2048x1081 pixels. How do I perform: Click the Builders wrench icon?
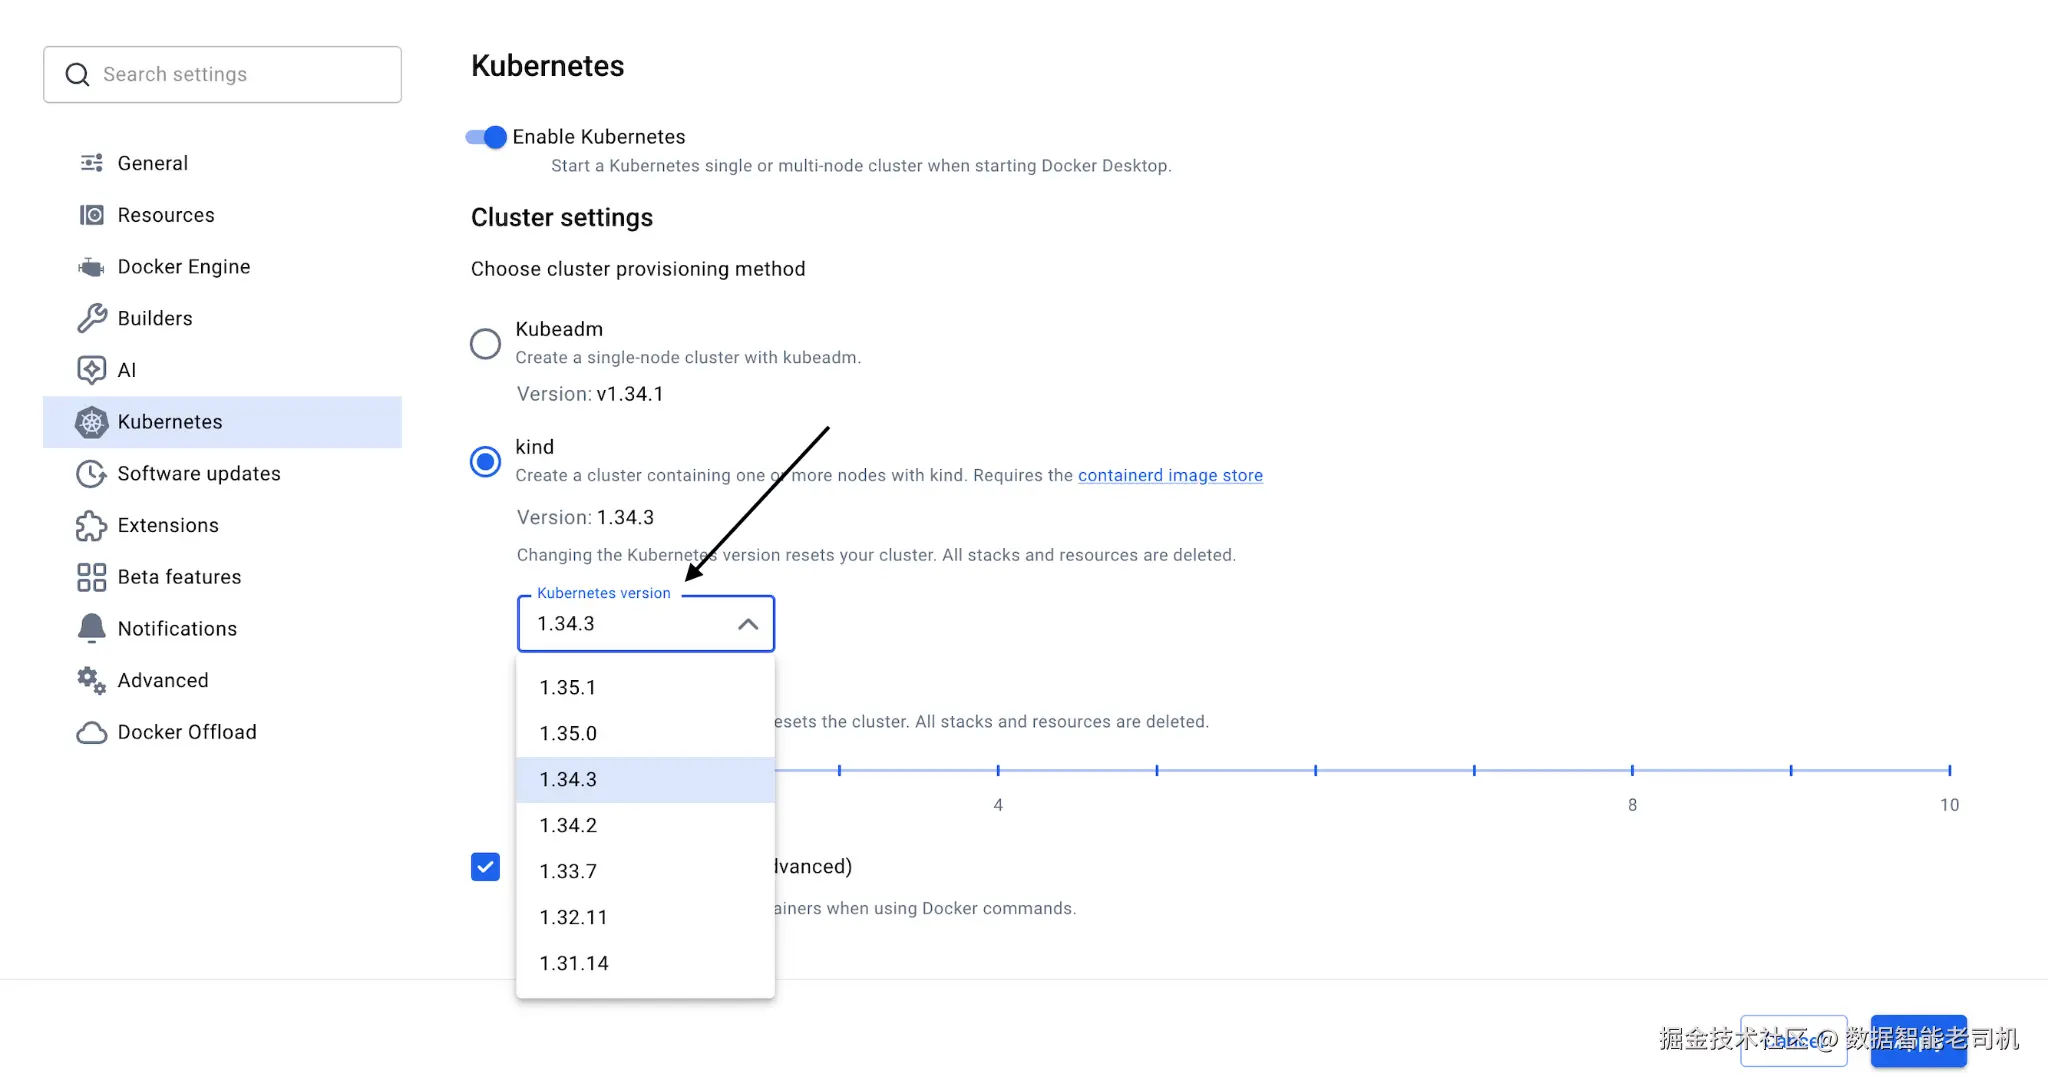[x=91, y=318]
